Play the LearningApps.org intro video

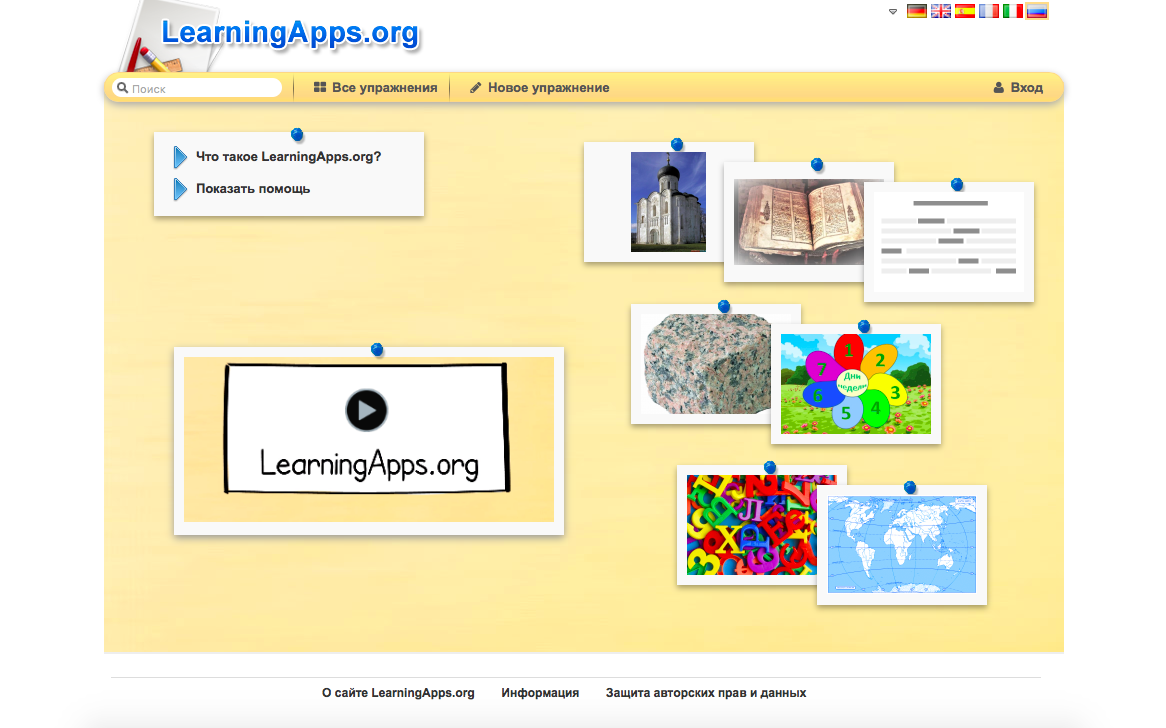click(367, 410)
